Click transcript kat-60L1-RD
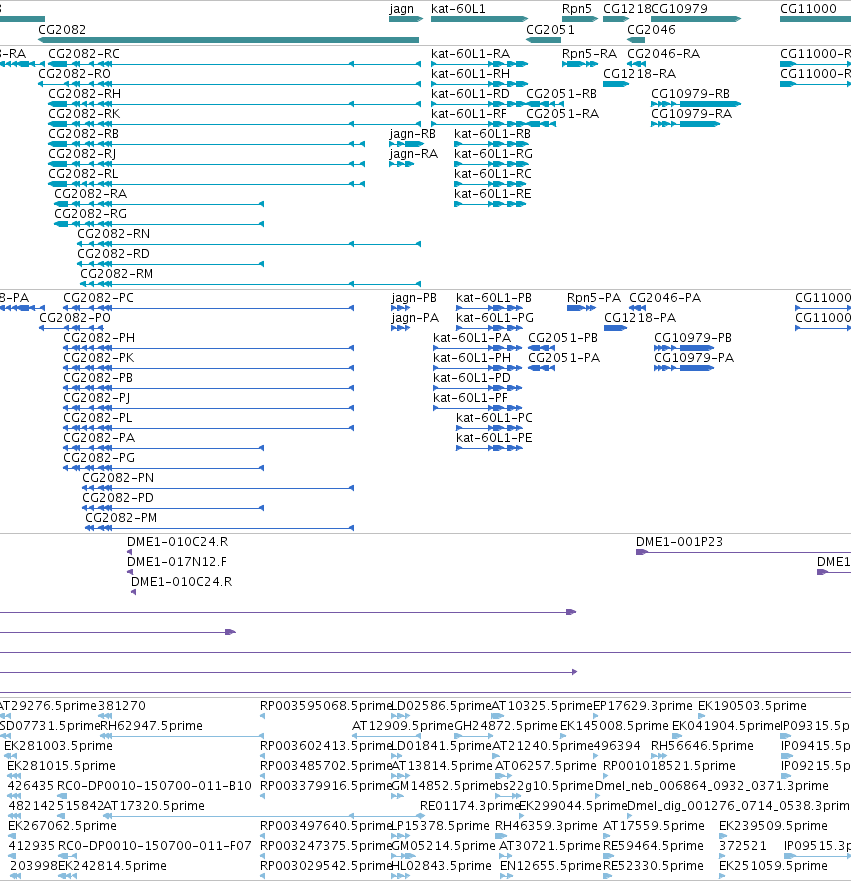This screenshot has width=851, height=881. tap(470, 94)
